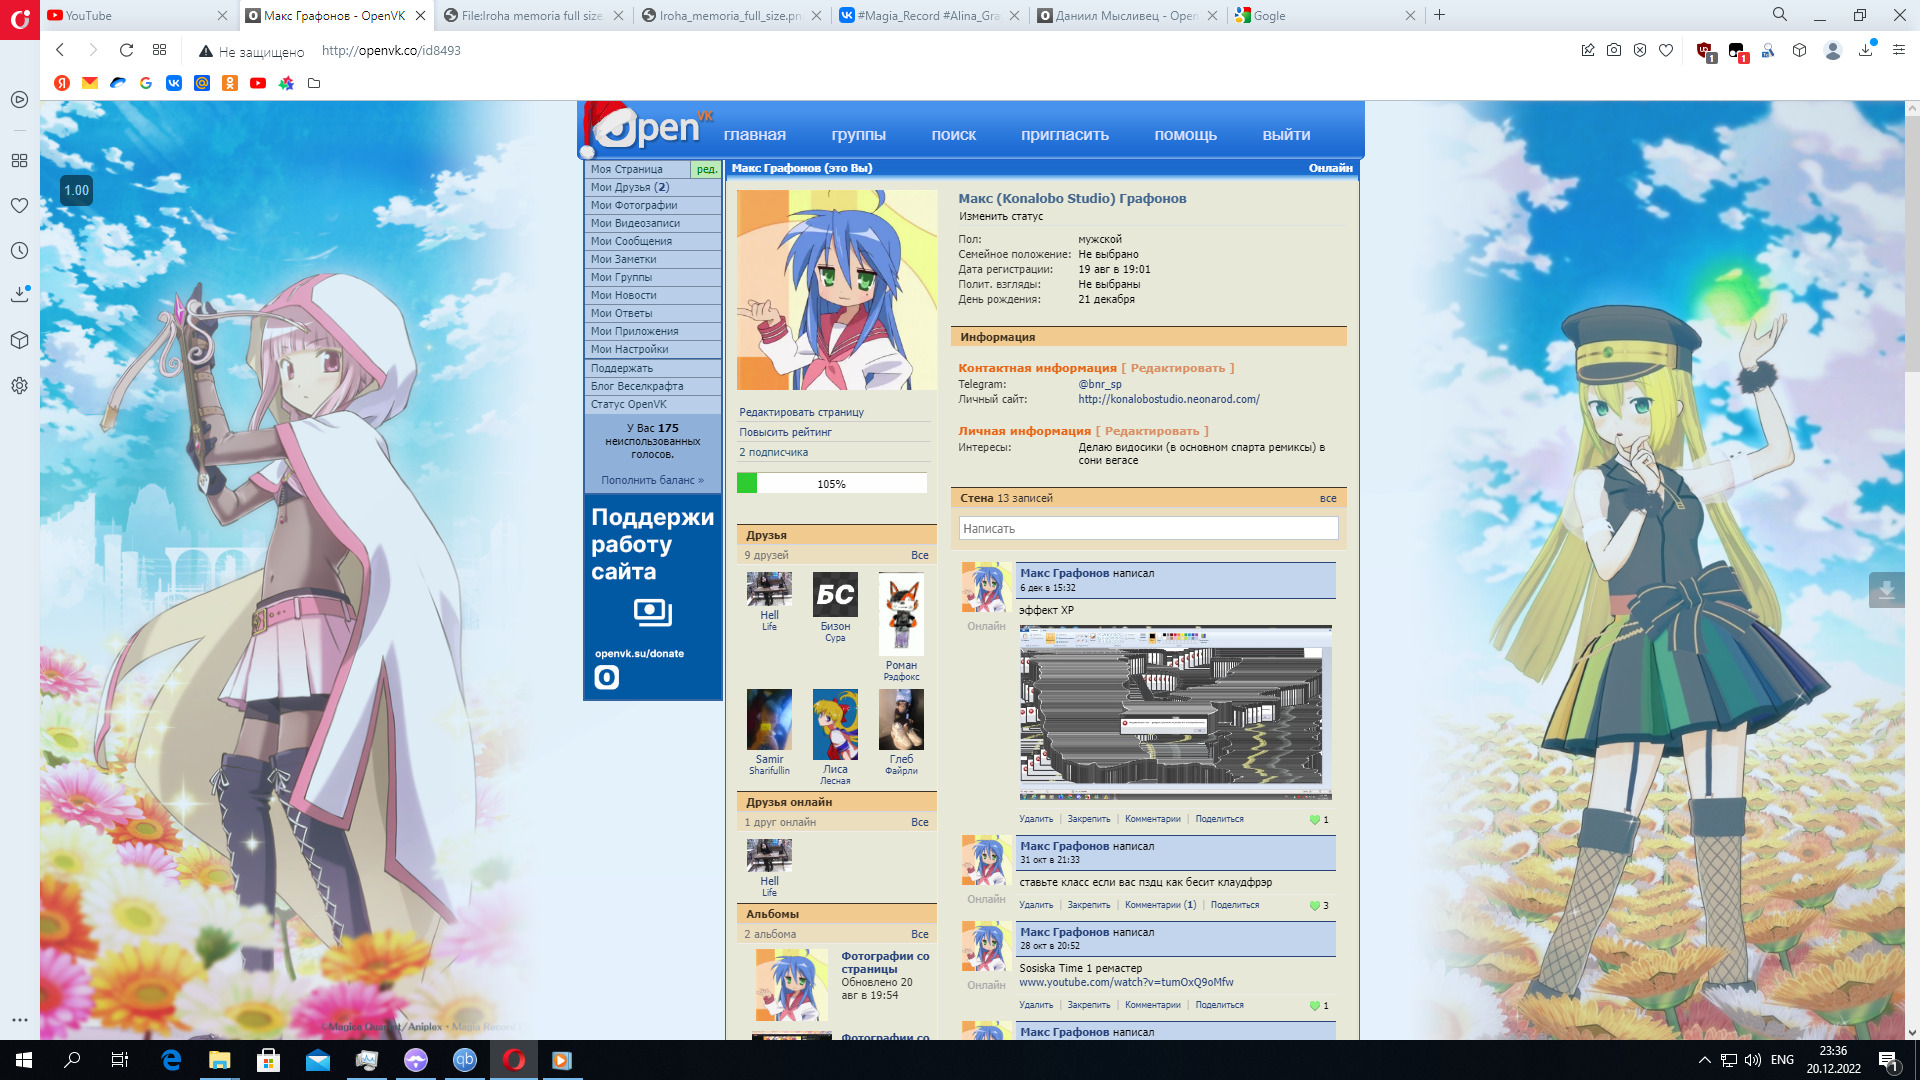Toggle the ad/tracker blocker shield icon
1920x1080 pixels.
1640,50
